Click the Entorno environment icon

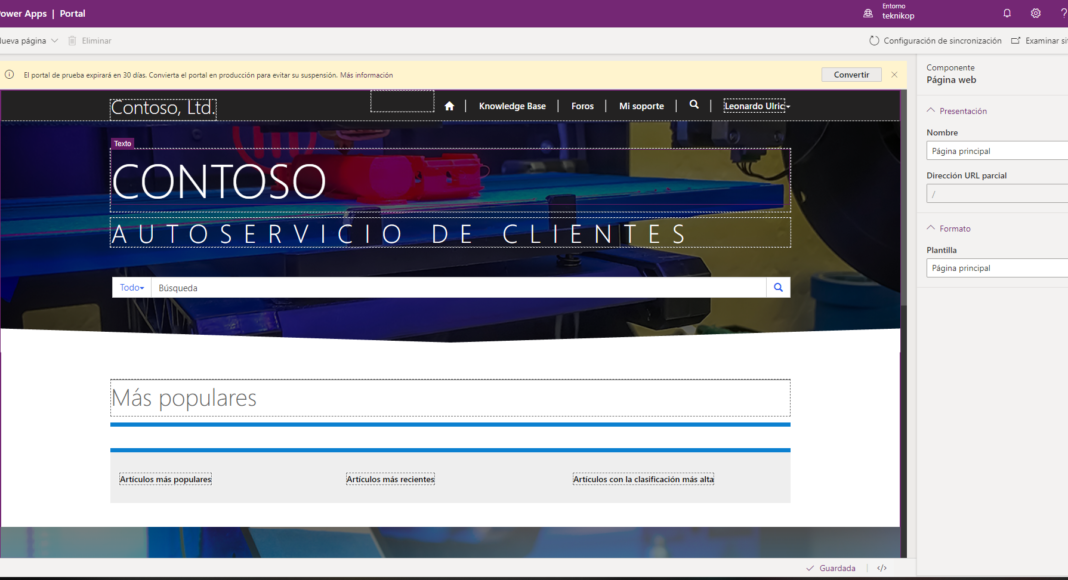(x=868, y=13)
